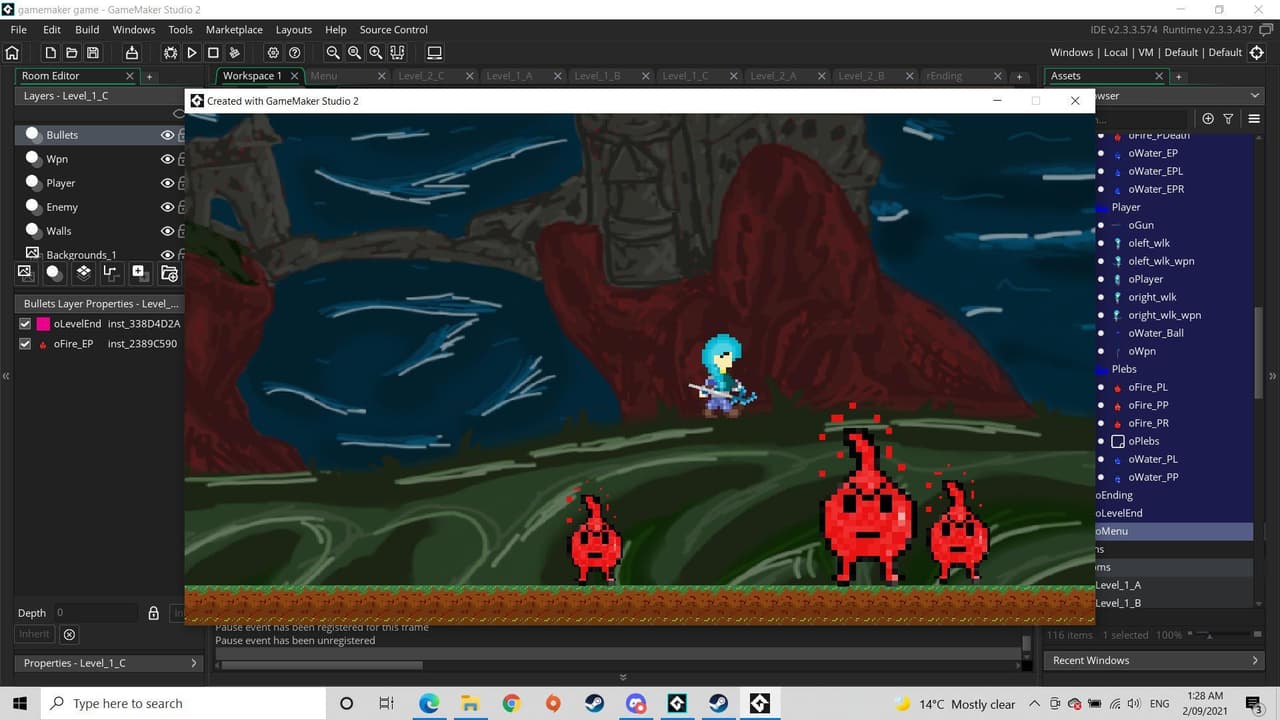
Task: Start the debugger with the bug icon
Action: pos(170,53)
